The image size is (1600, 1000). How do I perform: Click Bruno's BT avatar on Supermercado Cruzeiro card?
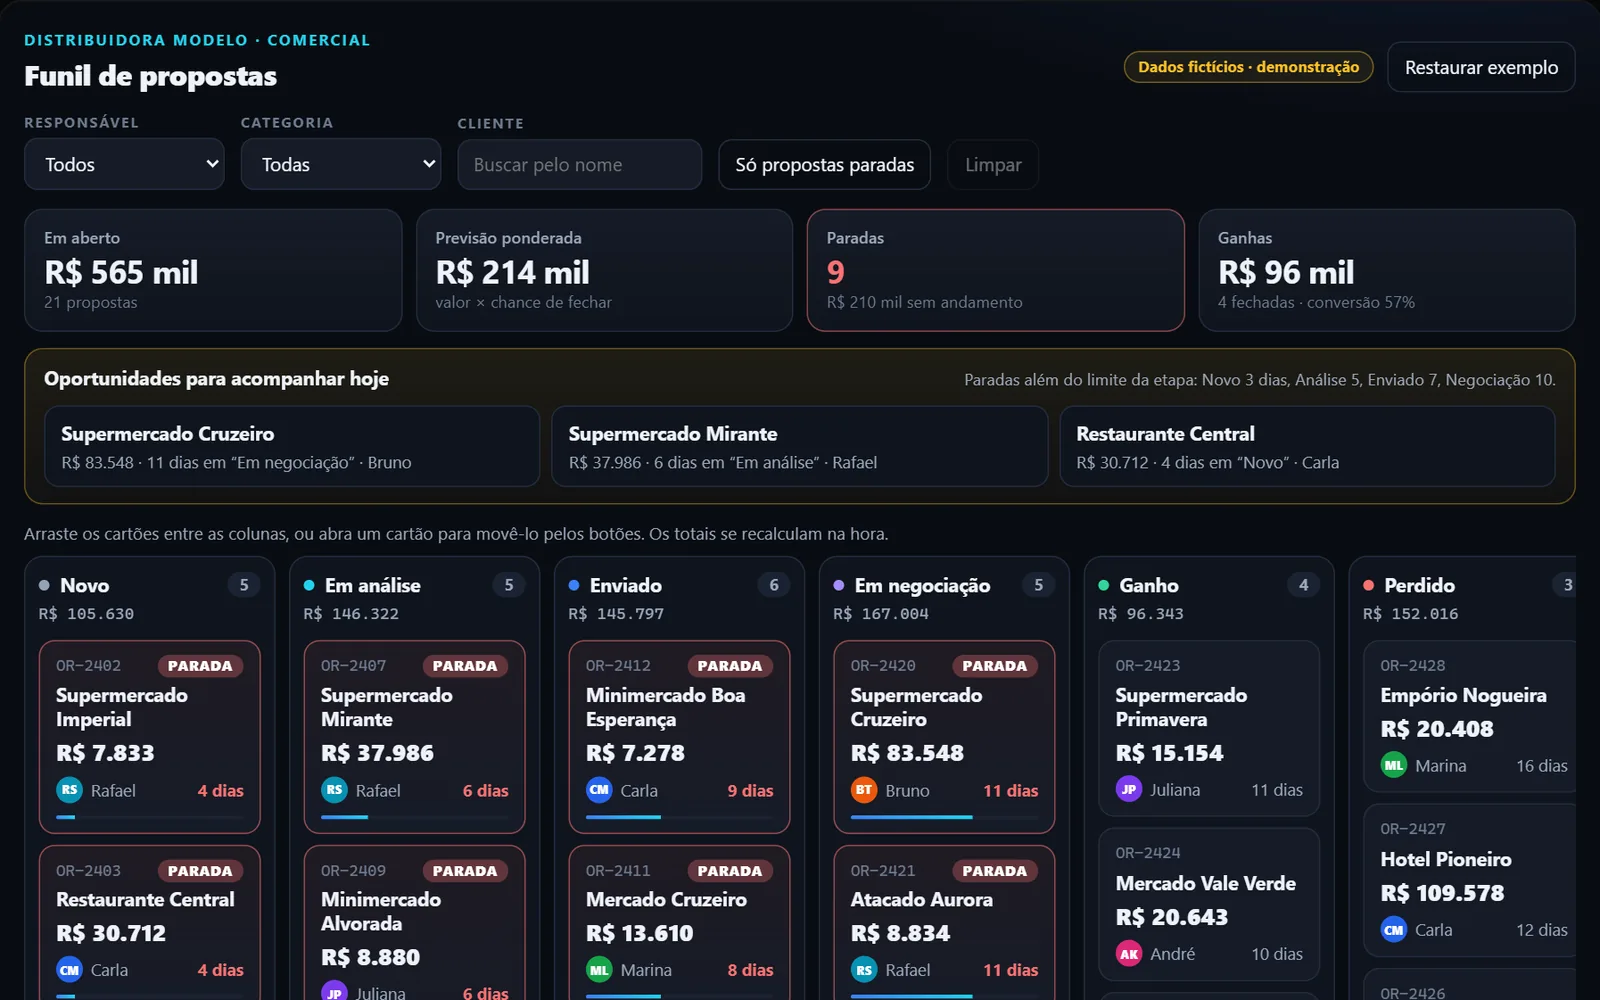click(864, 790)
